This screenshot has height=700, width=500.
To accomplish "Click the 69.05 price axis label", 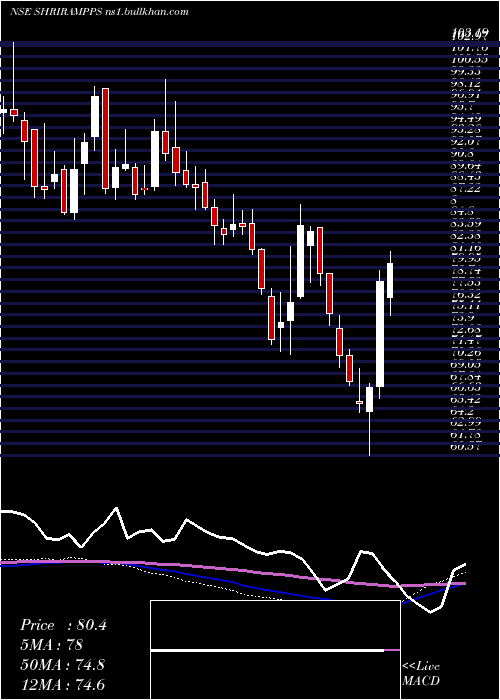I will (468, 365).
